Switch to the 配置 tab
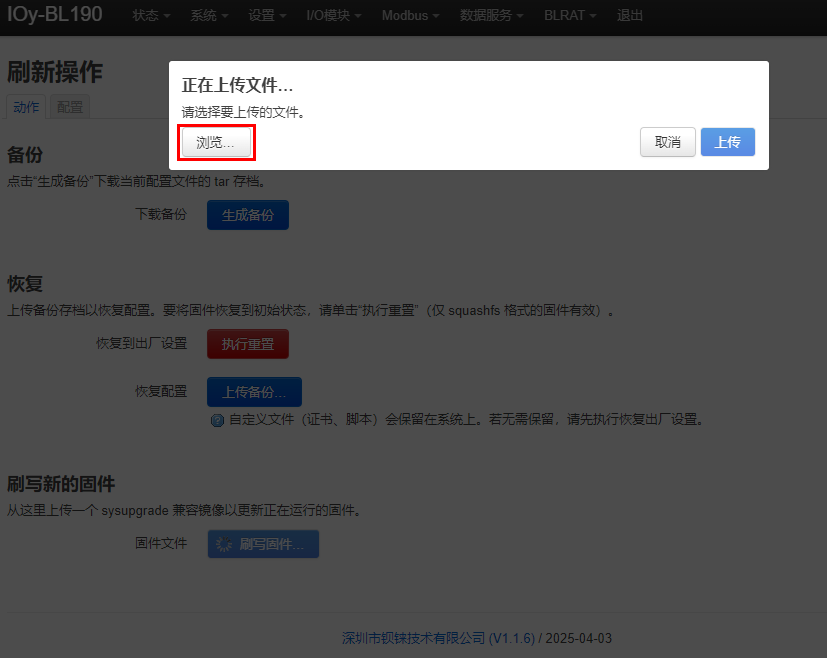The width and height of the screenshot is (827, 658). [x=70, y=107]
